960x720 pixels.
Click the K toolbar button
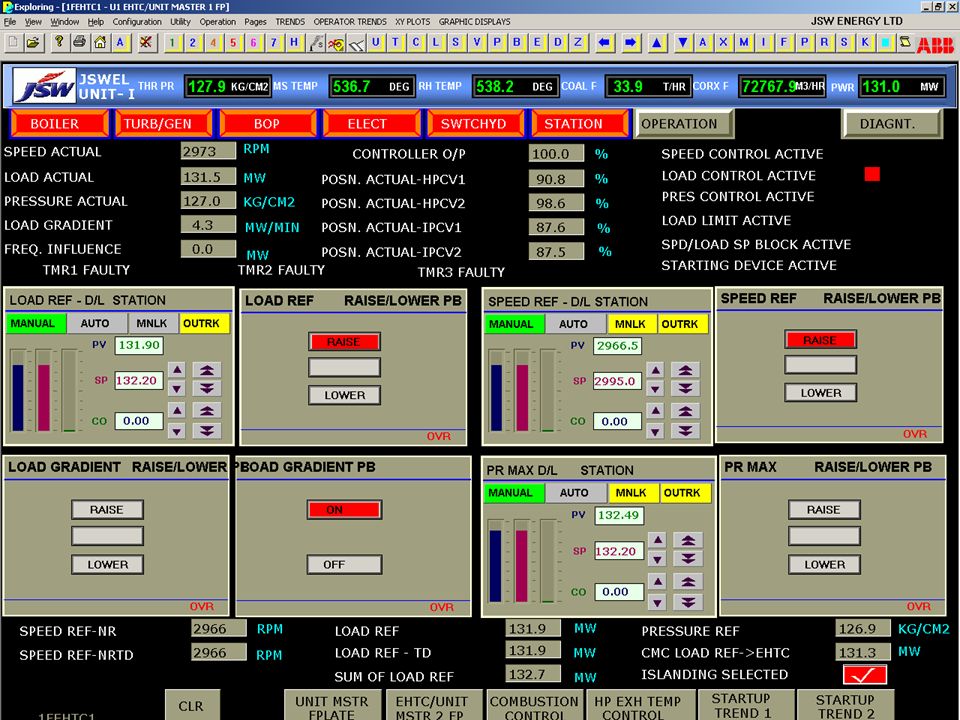click(865, 43)
